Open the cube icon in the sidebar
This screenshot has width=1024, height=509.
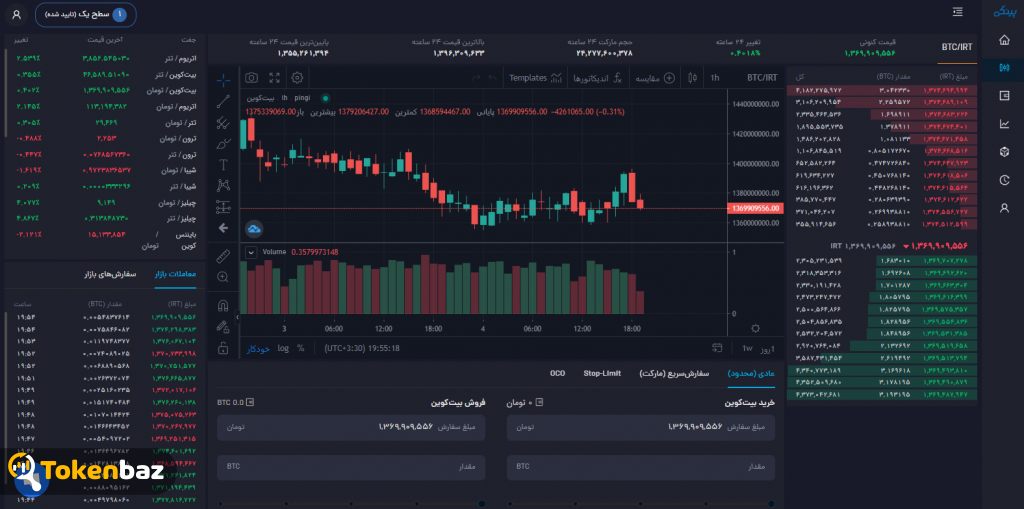click(1004, 152)
